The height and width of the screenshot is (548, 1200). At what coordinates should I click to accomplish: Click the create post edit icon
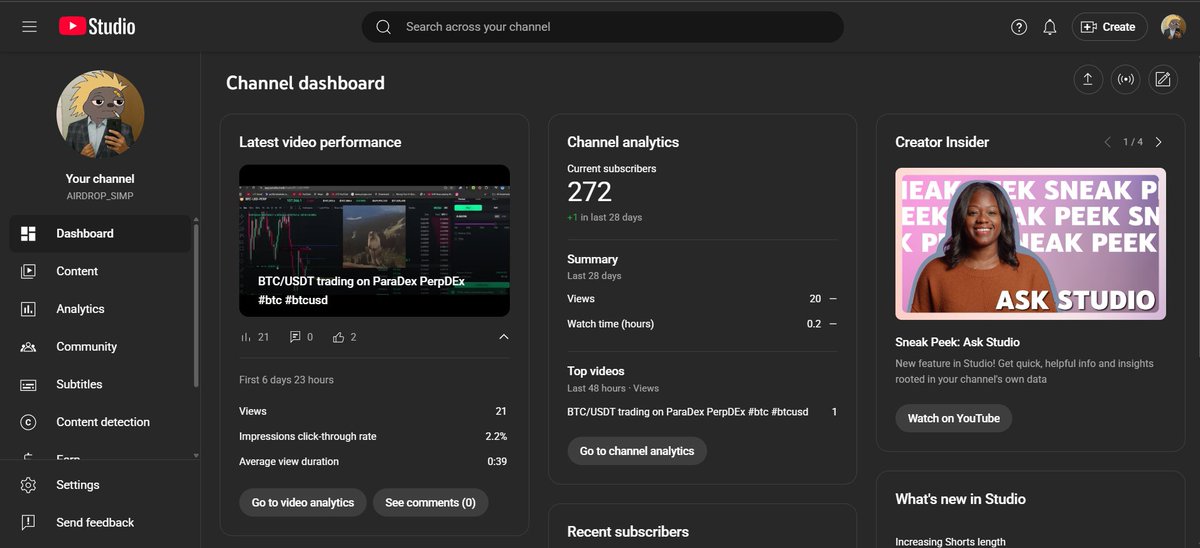click(1162, 80)
